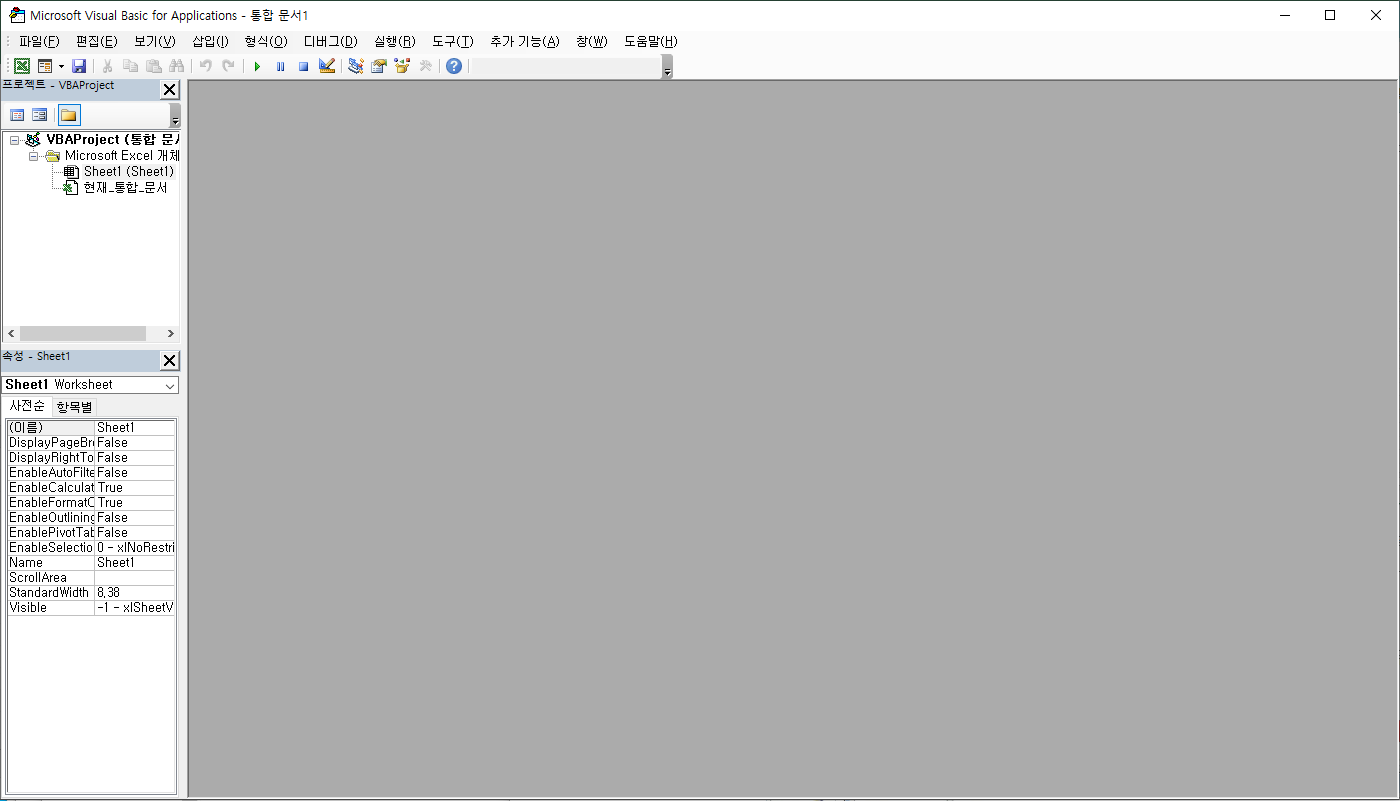Pause execution with the Break icon

(280, 66)
